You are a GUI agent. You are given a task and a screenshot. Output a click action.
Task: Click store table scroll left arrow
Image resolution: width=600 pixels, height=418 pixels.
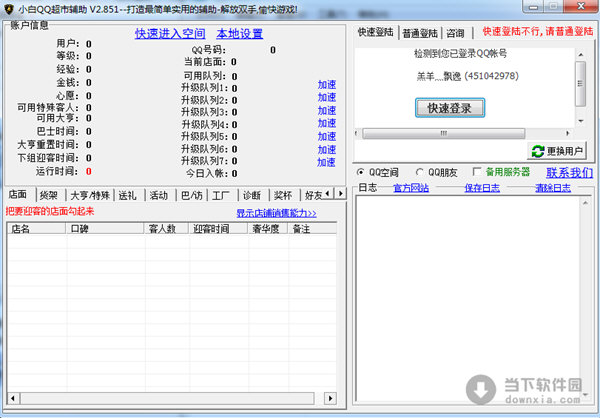coord(13,398)
